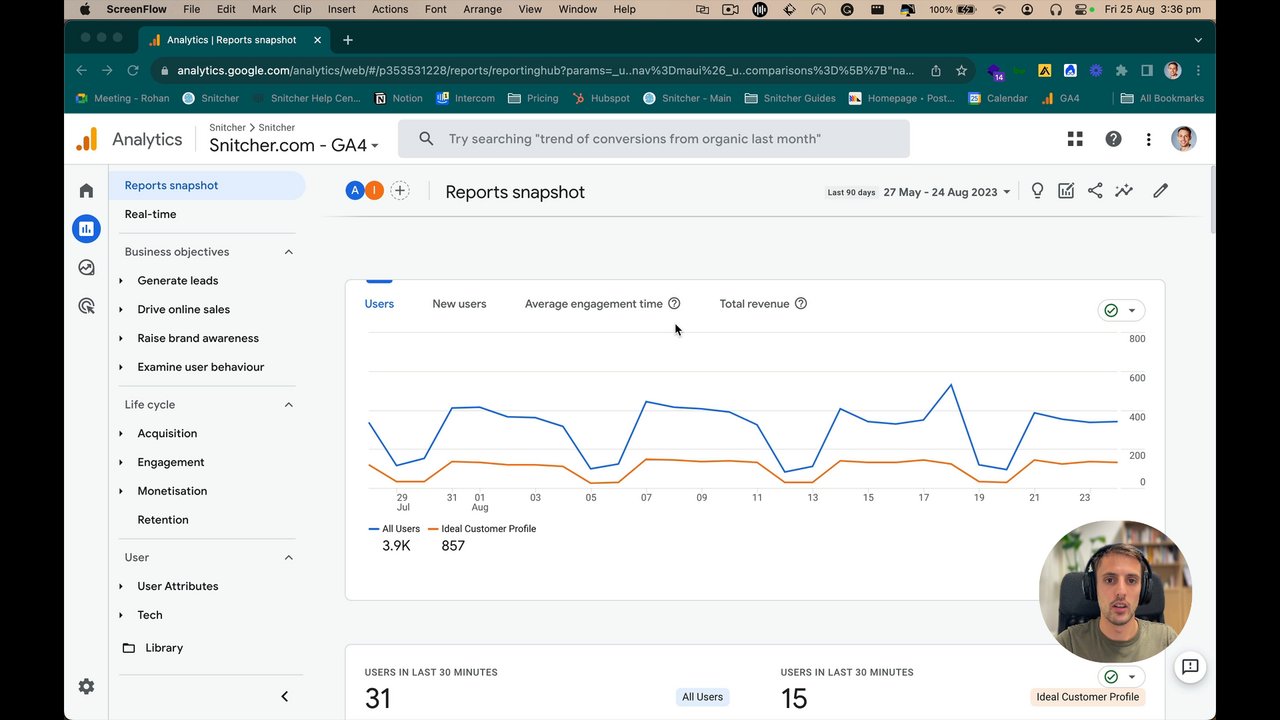Click the Share this report icon
Screen dimensions: 1280x720
click(1095, 191)
